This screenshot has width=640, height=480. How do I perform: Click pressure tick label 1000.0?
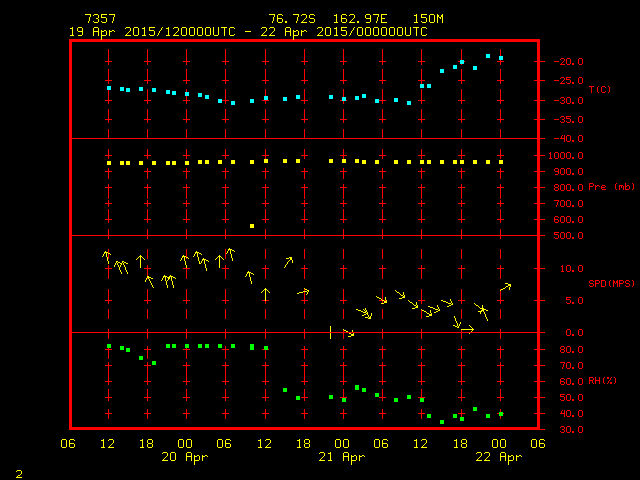(566, 156)
